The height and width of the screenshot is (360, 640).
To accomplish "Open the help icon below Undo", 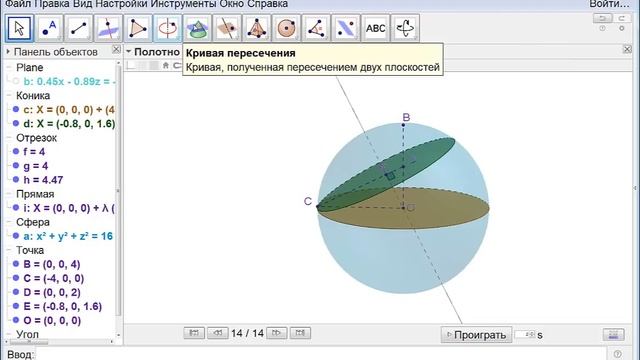I will (602, 29).
